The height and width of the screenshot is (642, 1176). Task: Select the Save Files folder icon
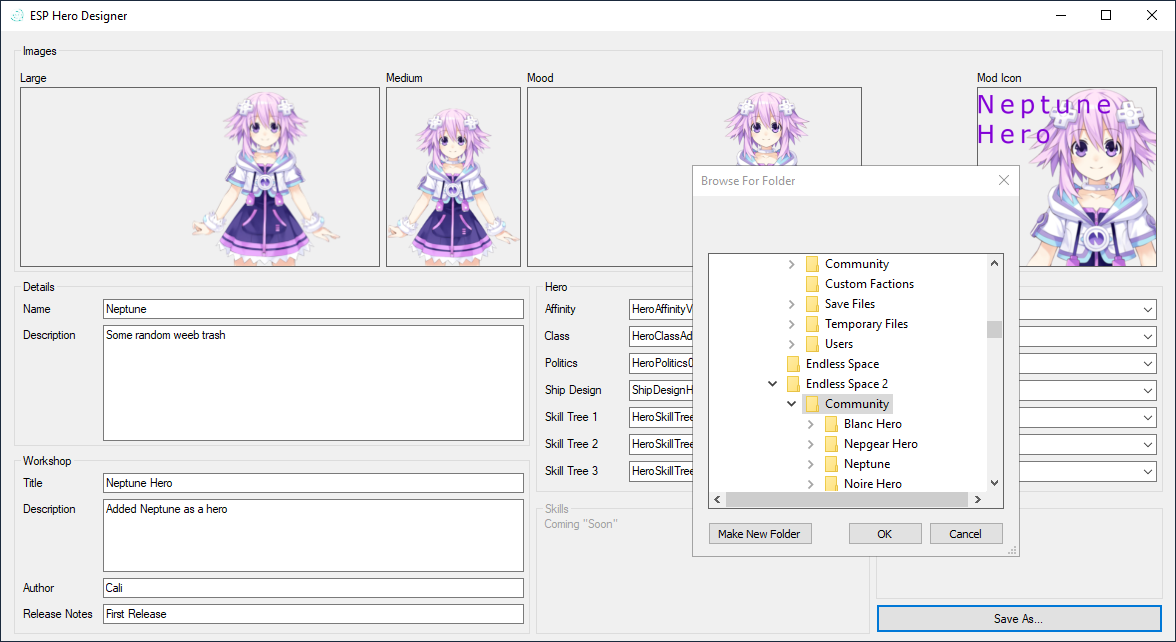(x=812, y=304)
